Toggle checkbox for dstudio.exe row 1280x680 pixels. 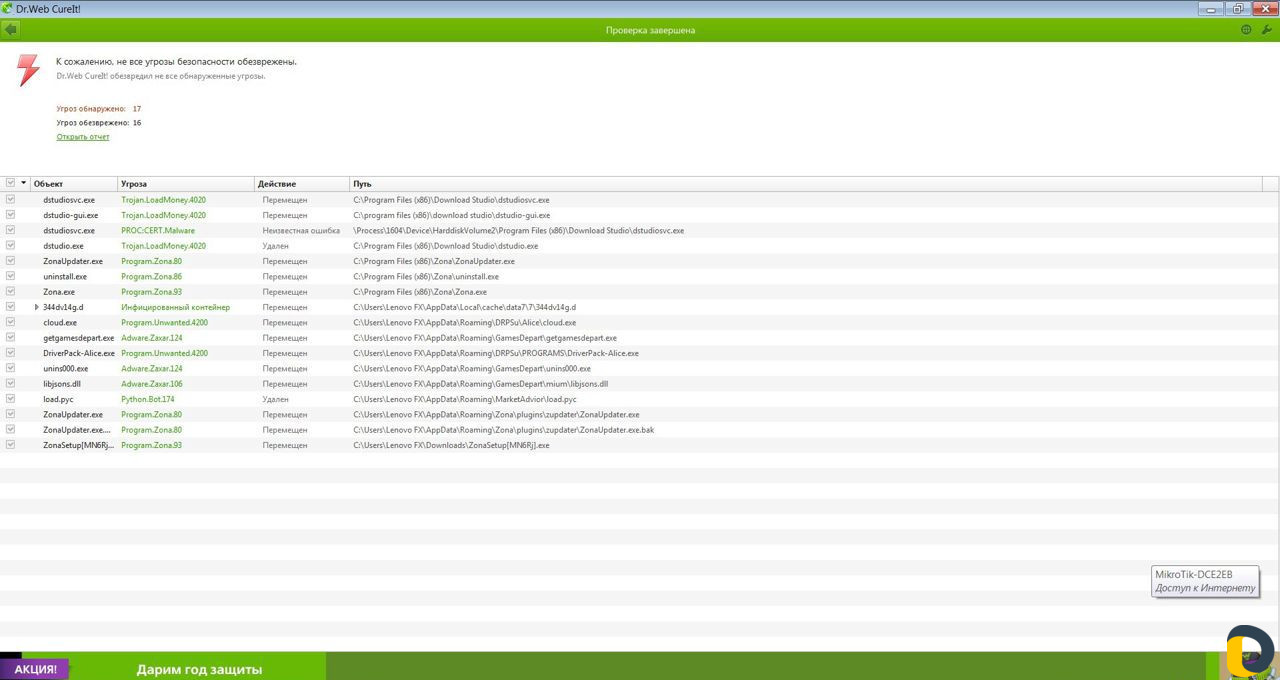10,245
